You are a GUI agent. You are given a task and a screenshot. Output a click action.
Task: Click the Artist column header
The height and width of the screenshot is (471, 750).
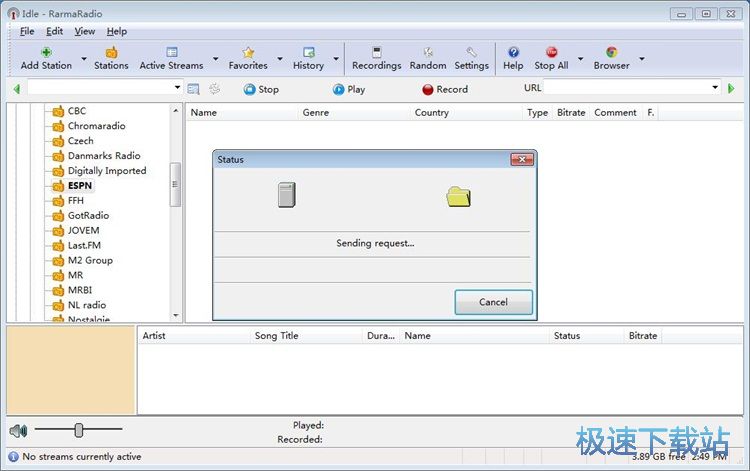pyautogui.click(x=194, y=336)
